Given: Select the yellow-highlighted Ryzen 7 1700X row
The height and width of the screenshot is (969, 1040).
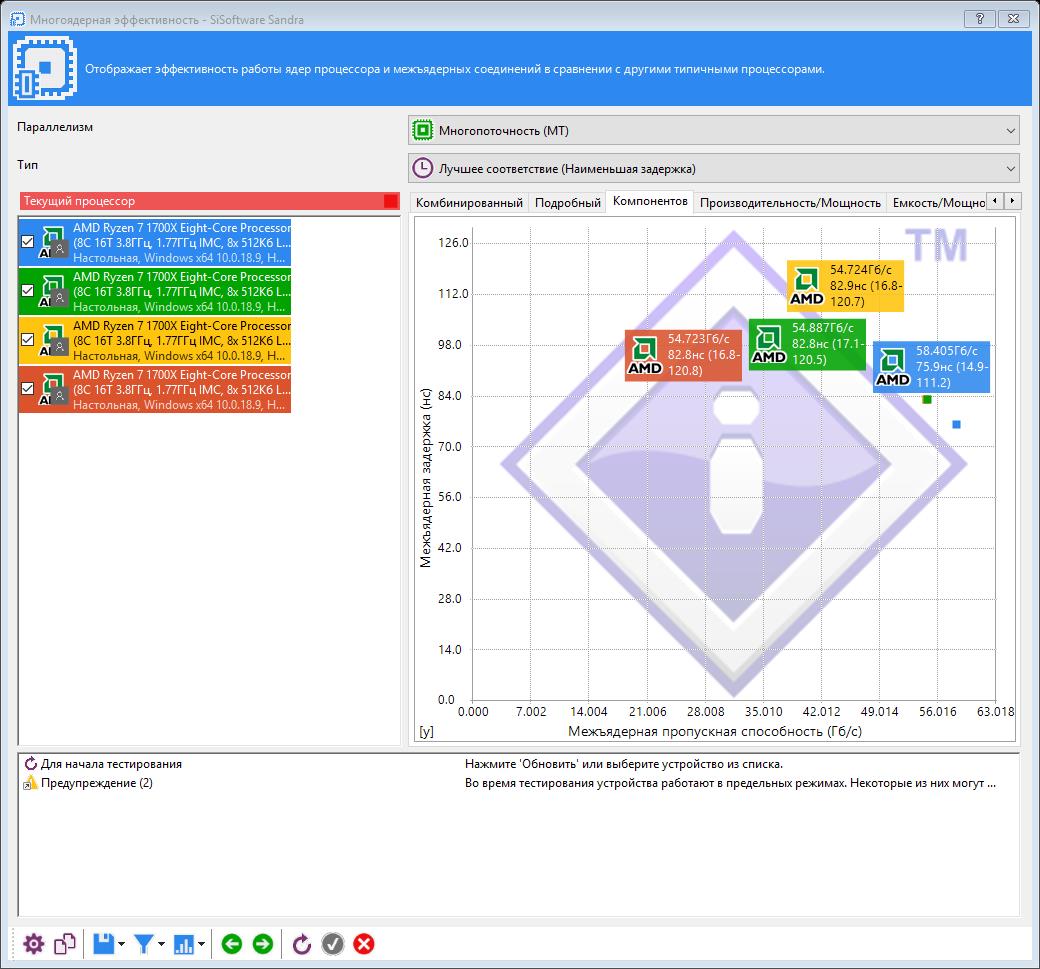Looking at the screenshot, I should [x=155, y=340].
